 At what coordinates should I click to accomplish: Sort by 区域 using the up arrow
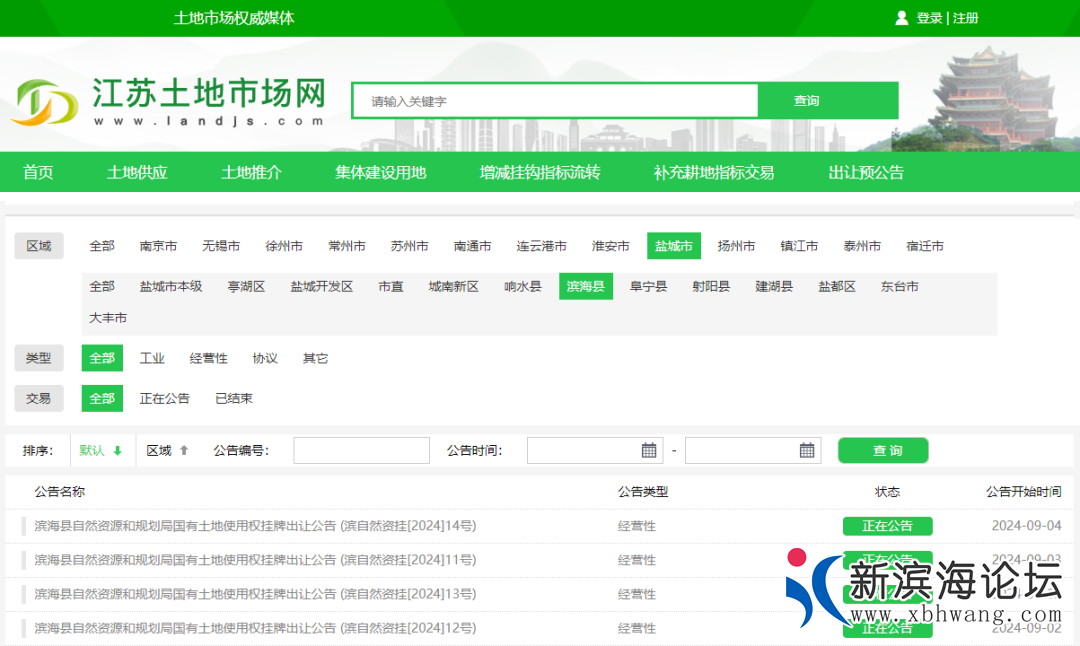tap(184, 451)
